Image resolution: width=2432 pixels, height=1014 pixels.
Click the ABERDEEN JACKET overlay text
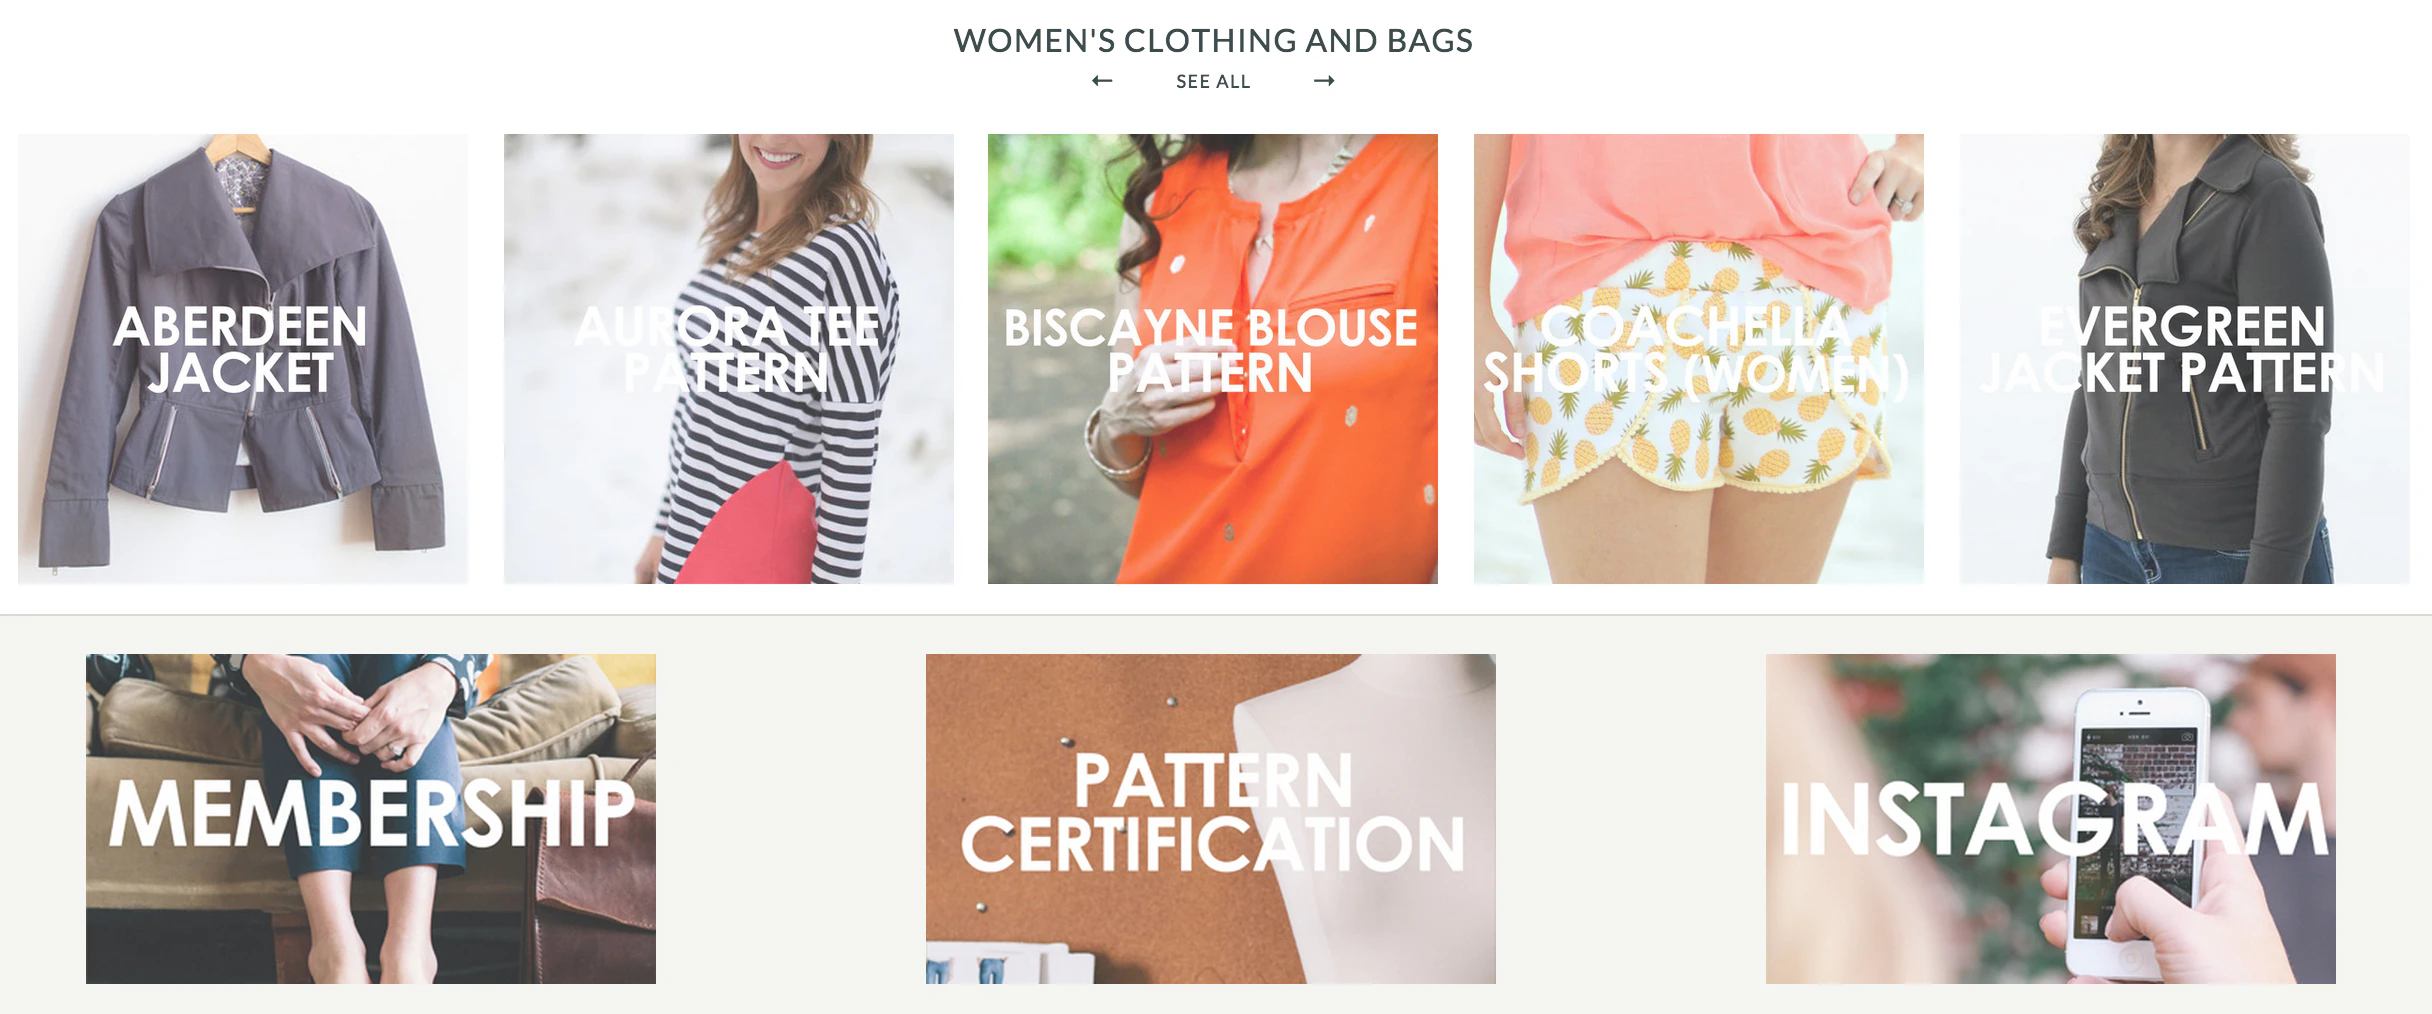(240, 350)
